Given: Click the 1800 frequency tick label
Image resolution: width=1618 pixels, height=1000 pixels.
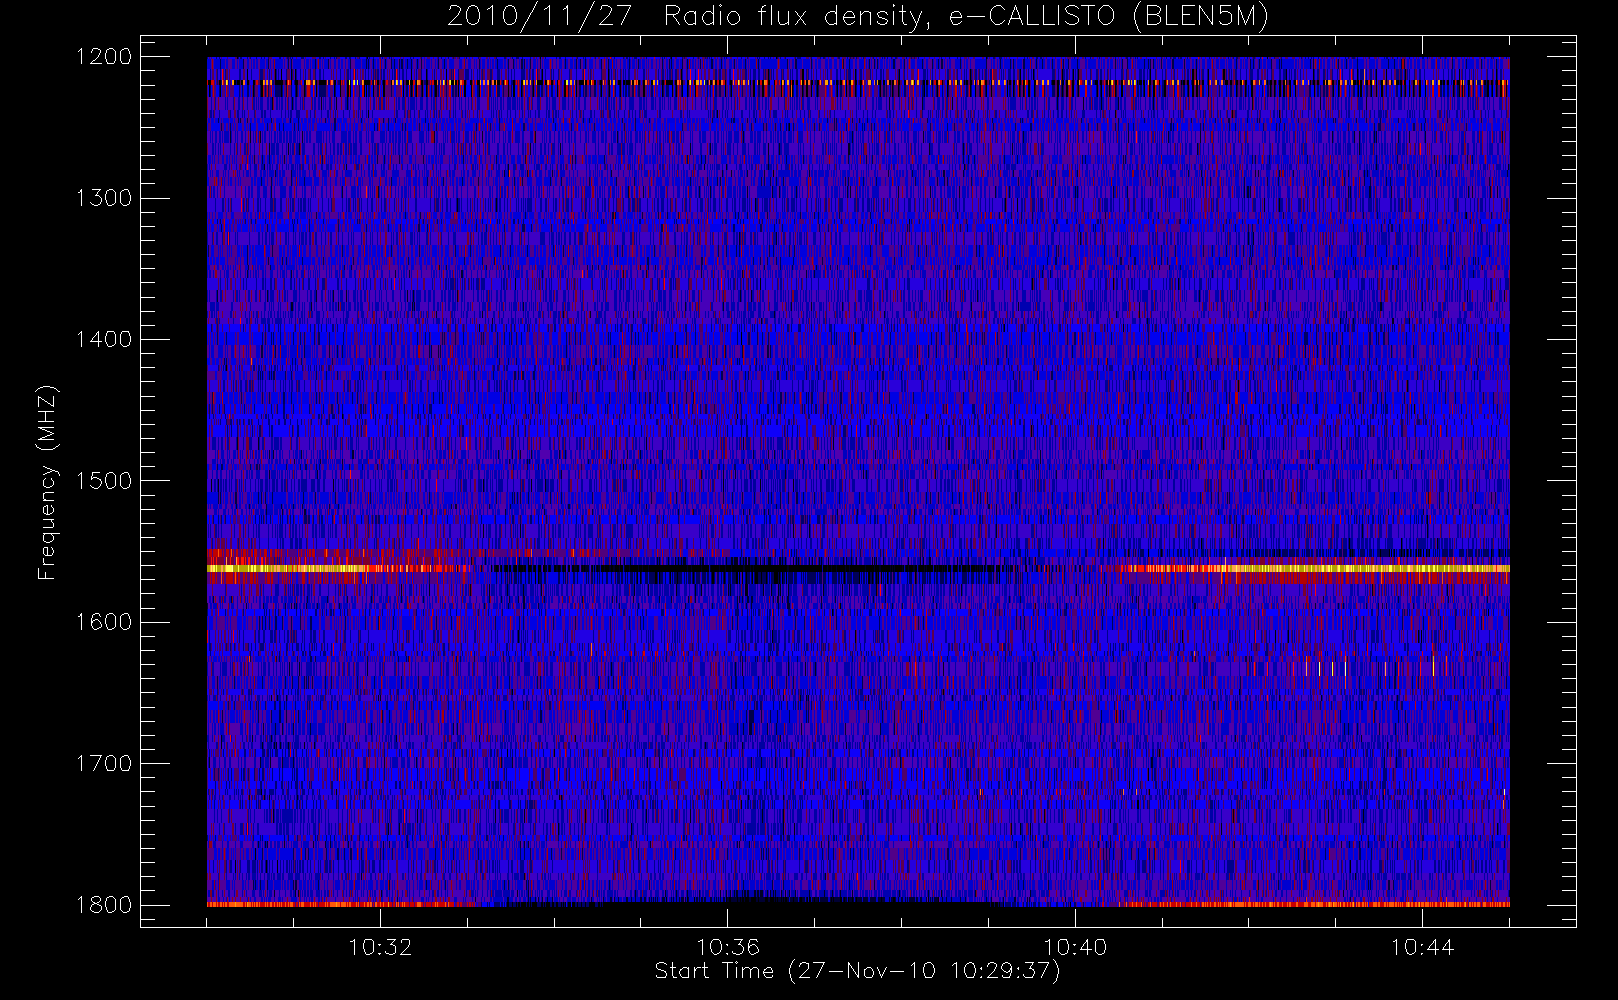Looking at the screenshot, I should click(104, 905).
